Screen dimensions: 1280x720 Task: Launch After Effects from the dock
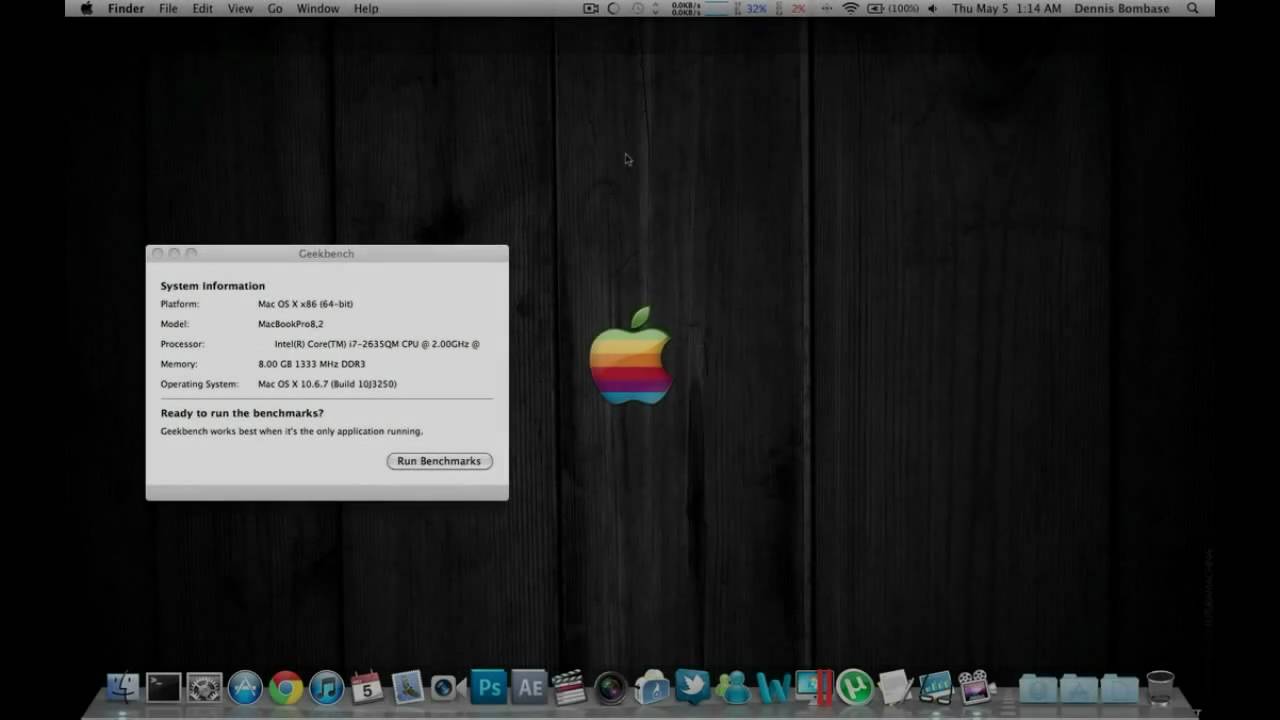pyautogui.click(x=530, y=687)
